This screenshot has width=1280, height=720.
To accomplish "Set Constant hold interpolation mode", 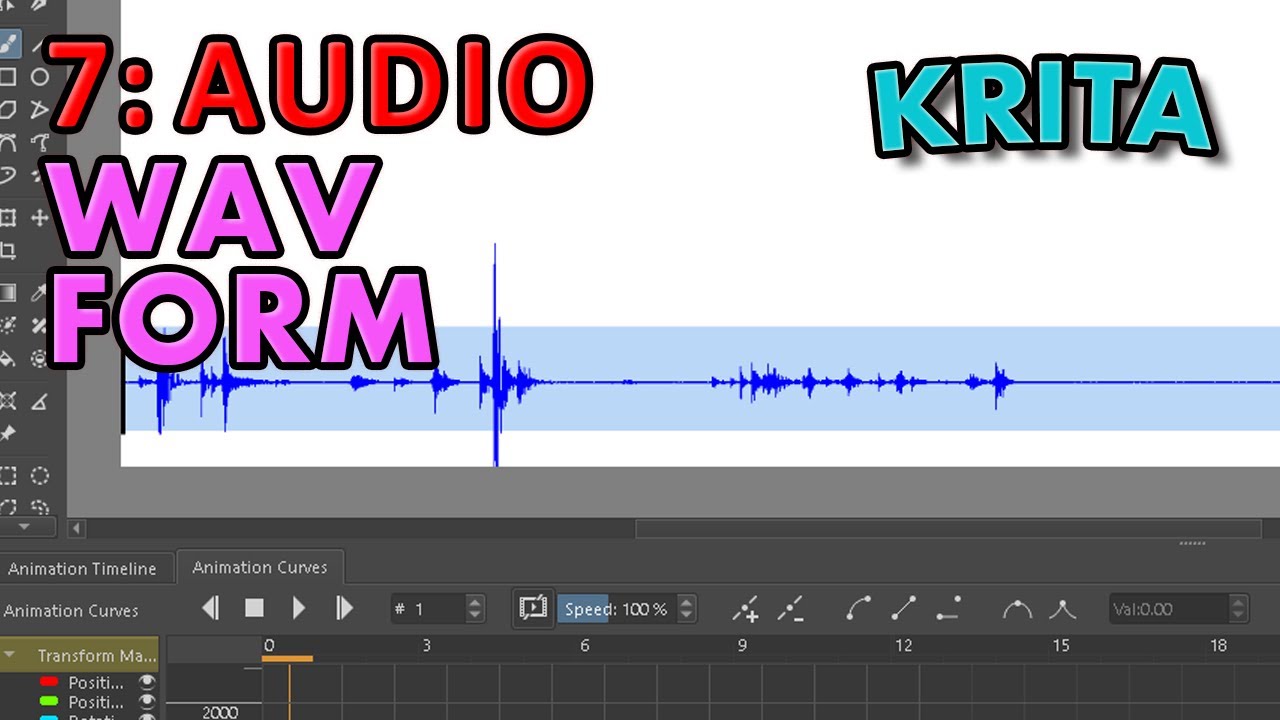I will coord(949,608).
